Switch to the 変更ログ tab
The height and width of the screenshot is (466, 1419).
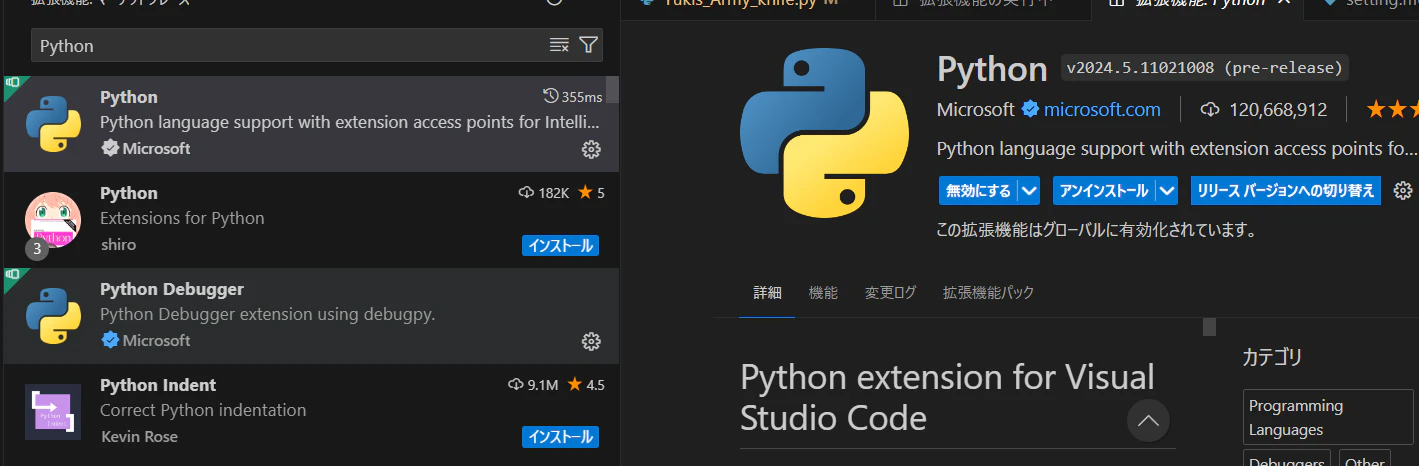[x=890, y=293]
